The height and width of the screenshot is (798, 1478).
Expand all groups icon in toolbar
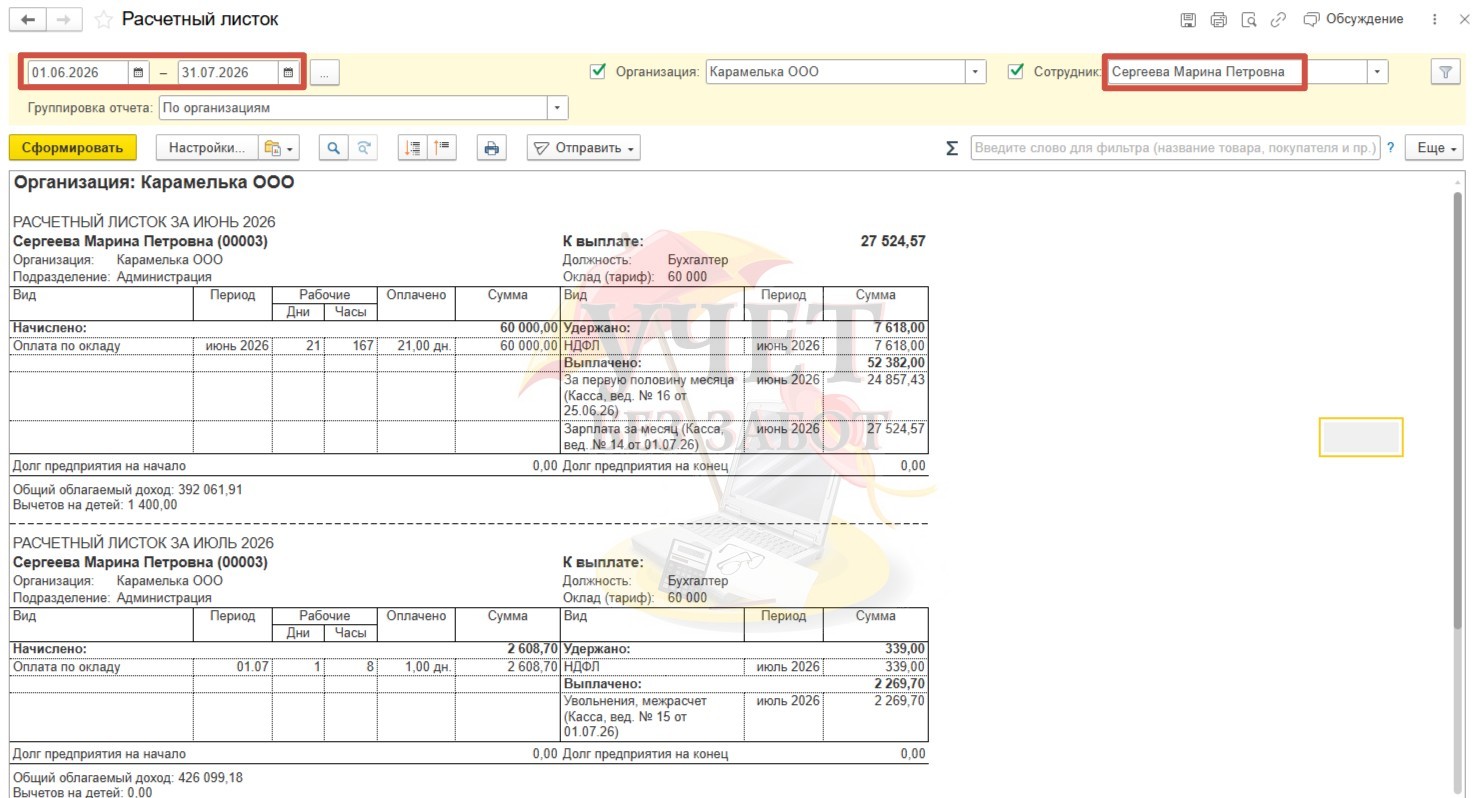pos(412,148)
